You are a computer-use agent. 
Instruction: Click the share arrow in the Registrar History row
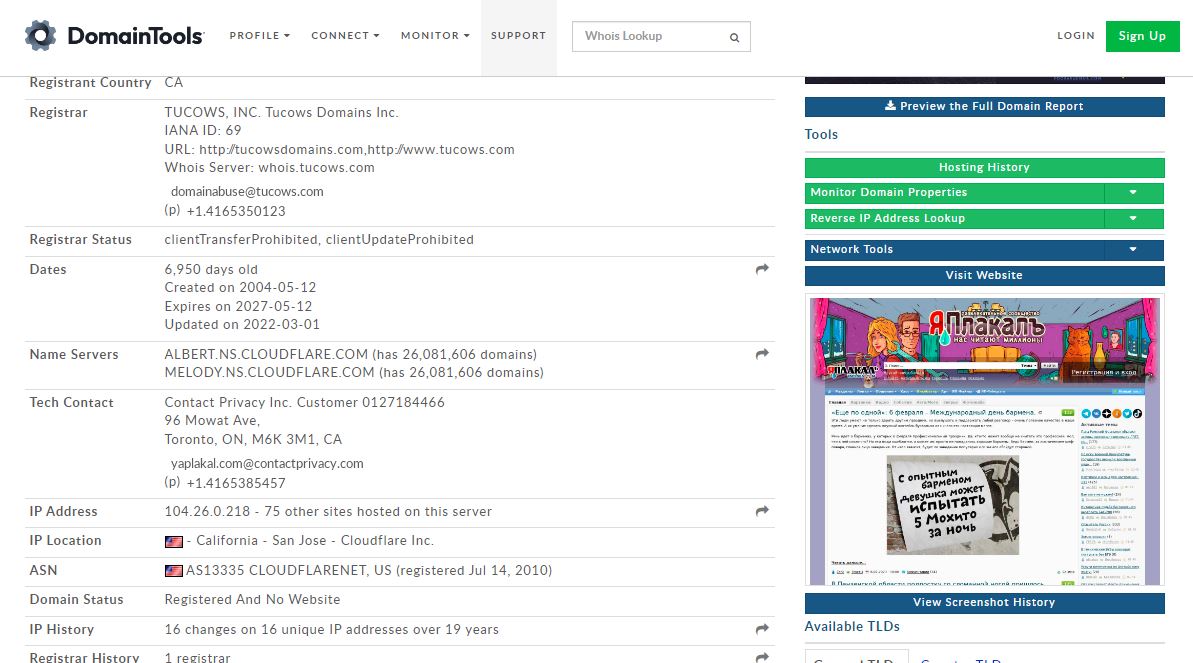click(762, 657)
